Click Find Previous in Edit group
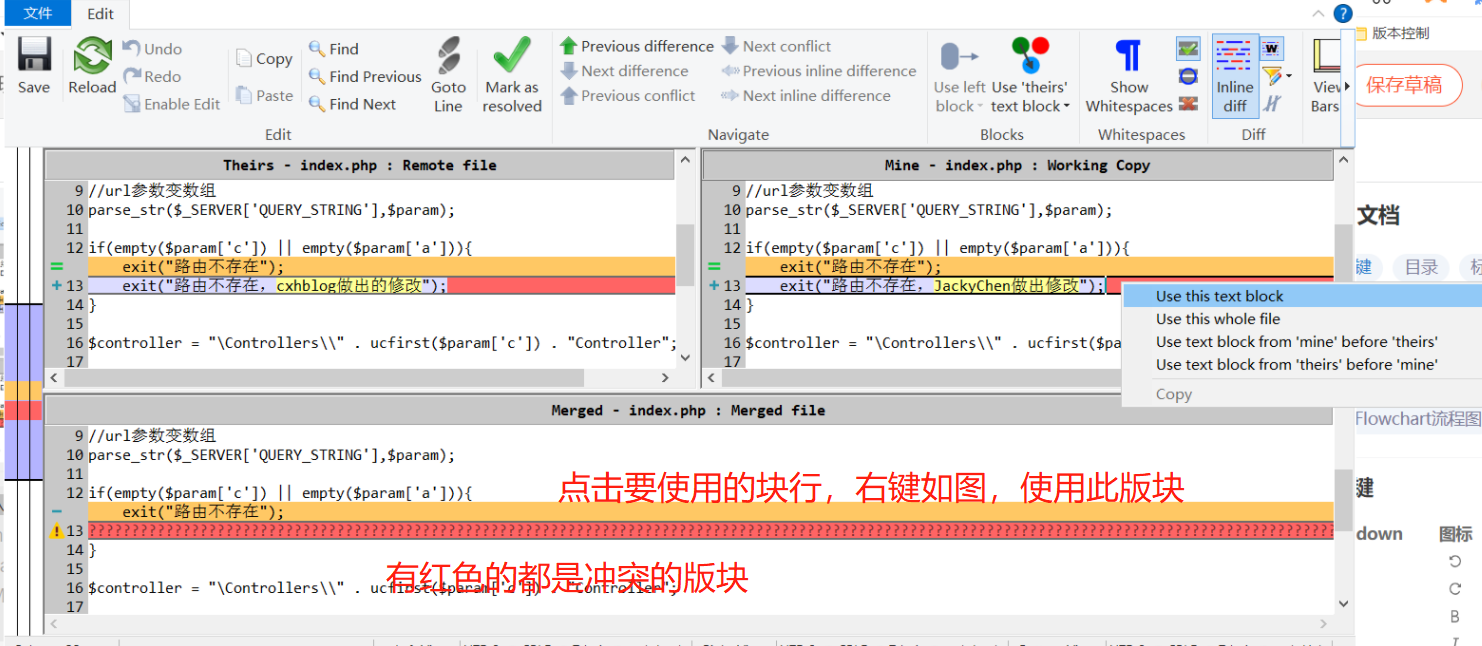This screenshot has width=1482, height=646. tap(365, 76)
